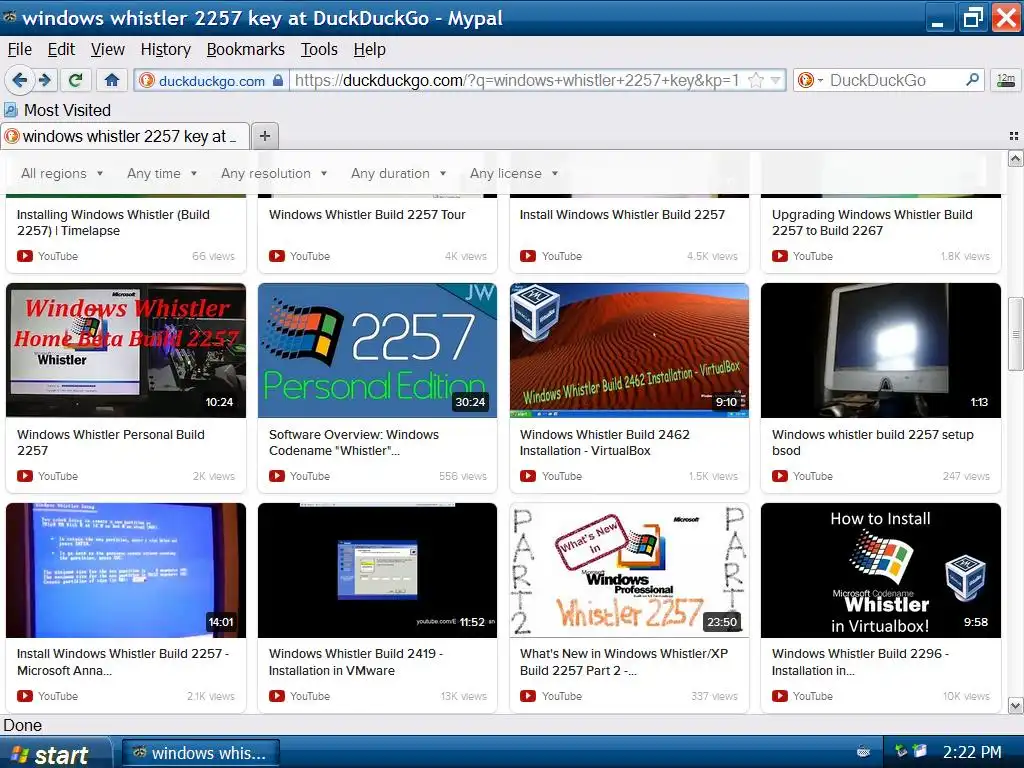The image size is (1024, 768).
Task: Open the Most Visited bookmarks folder
Action: click(57, 110)
